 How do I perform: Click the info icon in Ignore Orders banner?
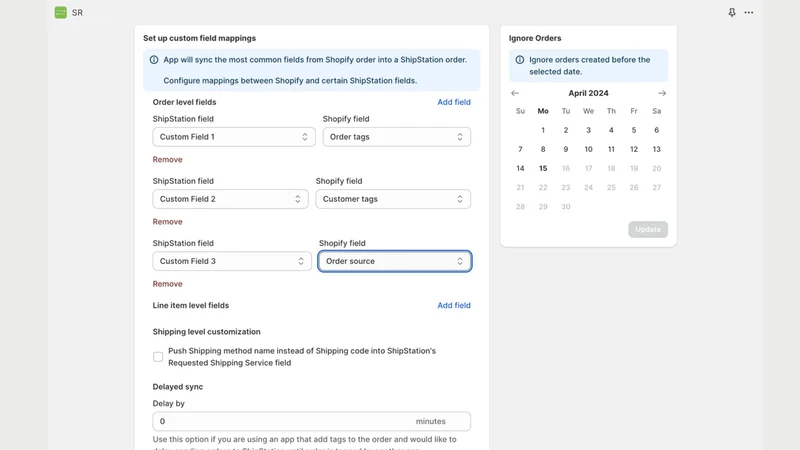pyautogui.click(x=519, y=60)
